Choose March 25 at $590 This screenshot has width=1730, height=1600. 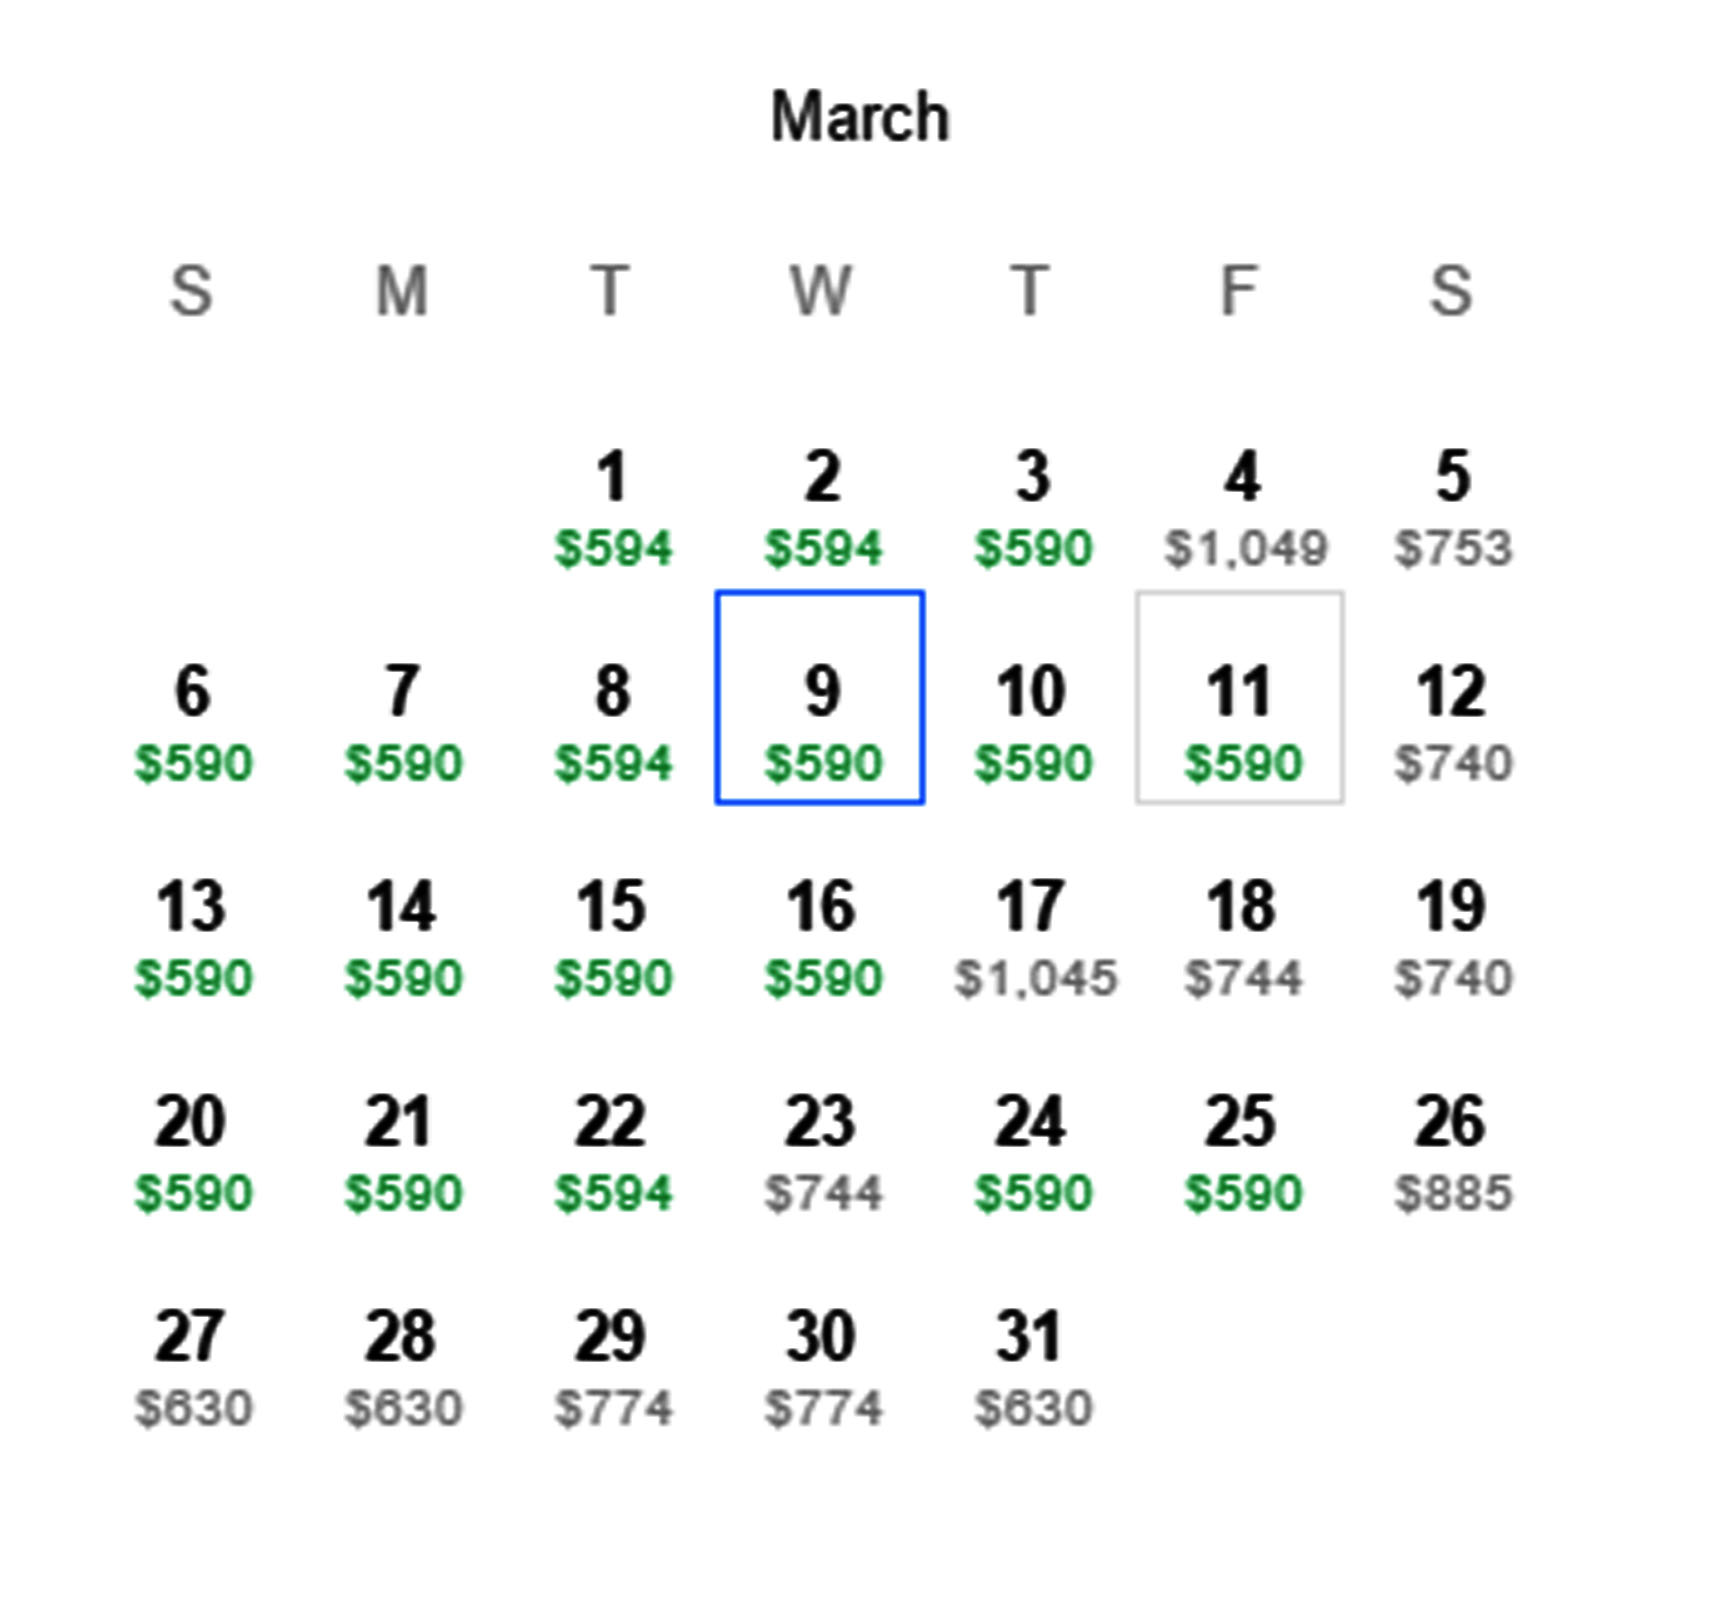pyautogui.click(x=1242, y=1152)
